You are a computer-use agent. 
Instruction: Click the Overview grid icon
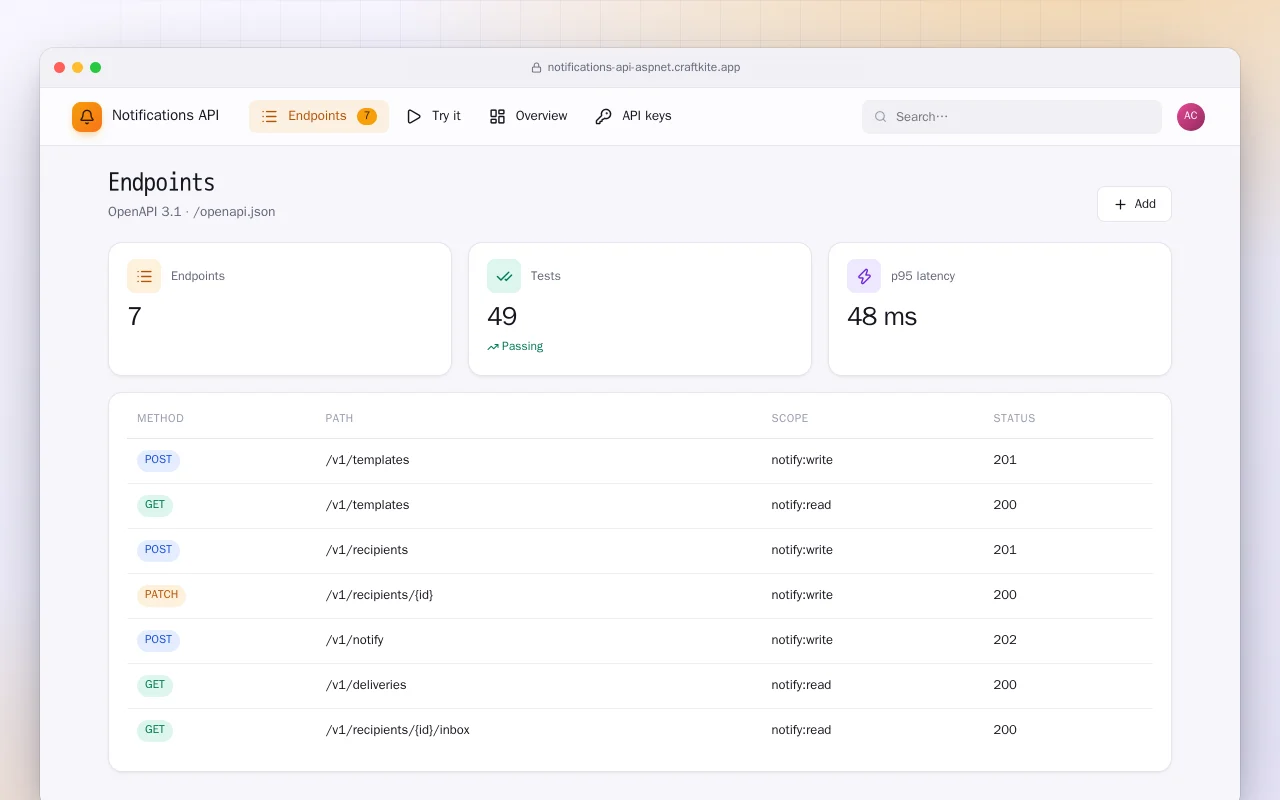click(x=497, y=116)
